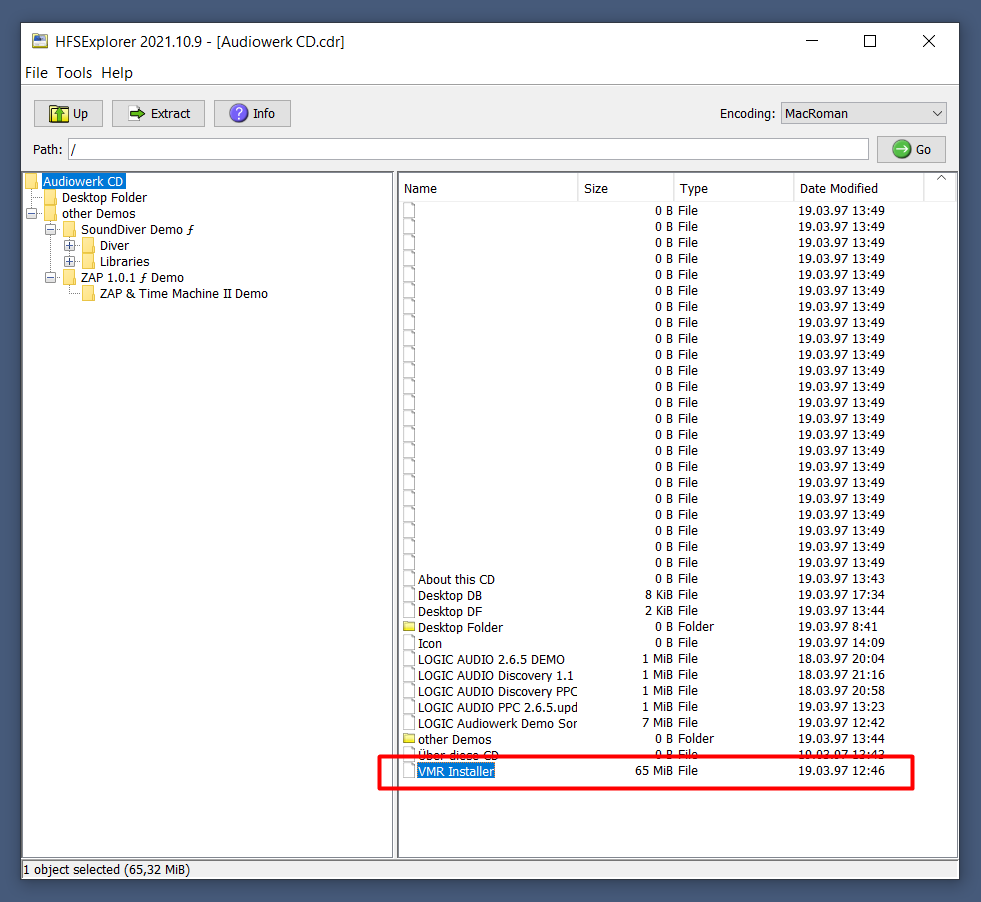
Task: Click folder icon of Desktop Folder row
Action: [x=409, y=626]
